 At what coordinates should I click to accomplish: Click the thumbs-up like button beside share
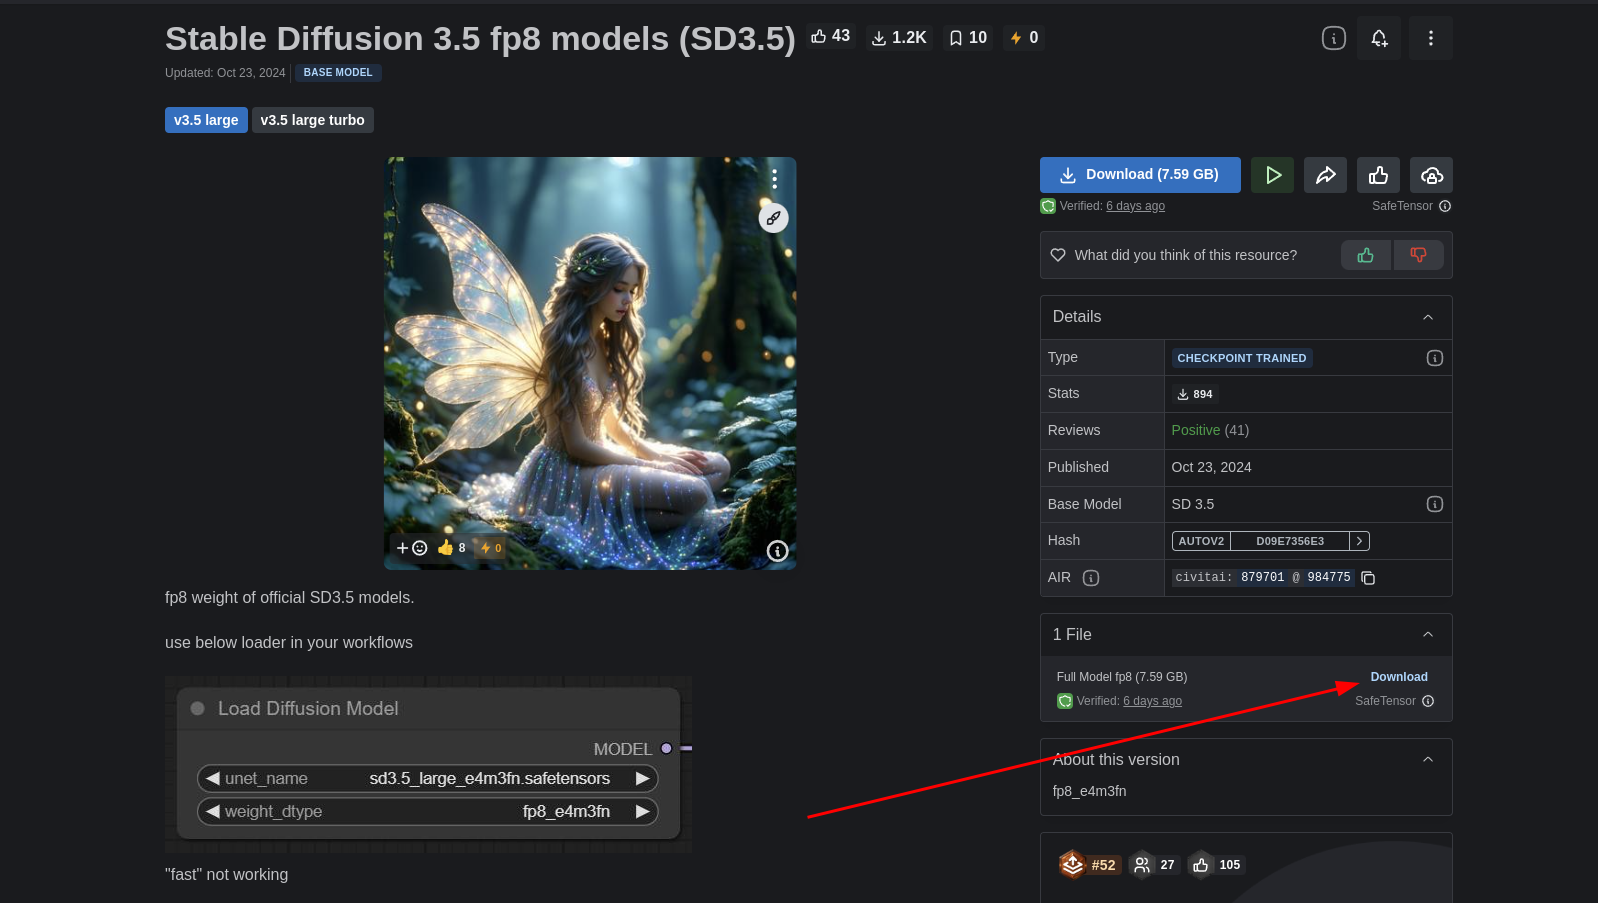click(1378, 175)
